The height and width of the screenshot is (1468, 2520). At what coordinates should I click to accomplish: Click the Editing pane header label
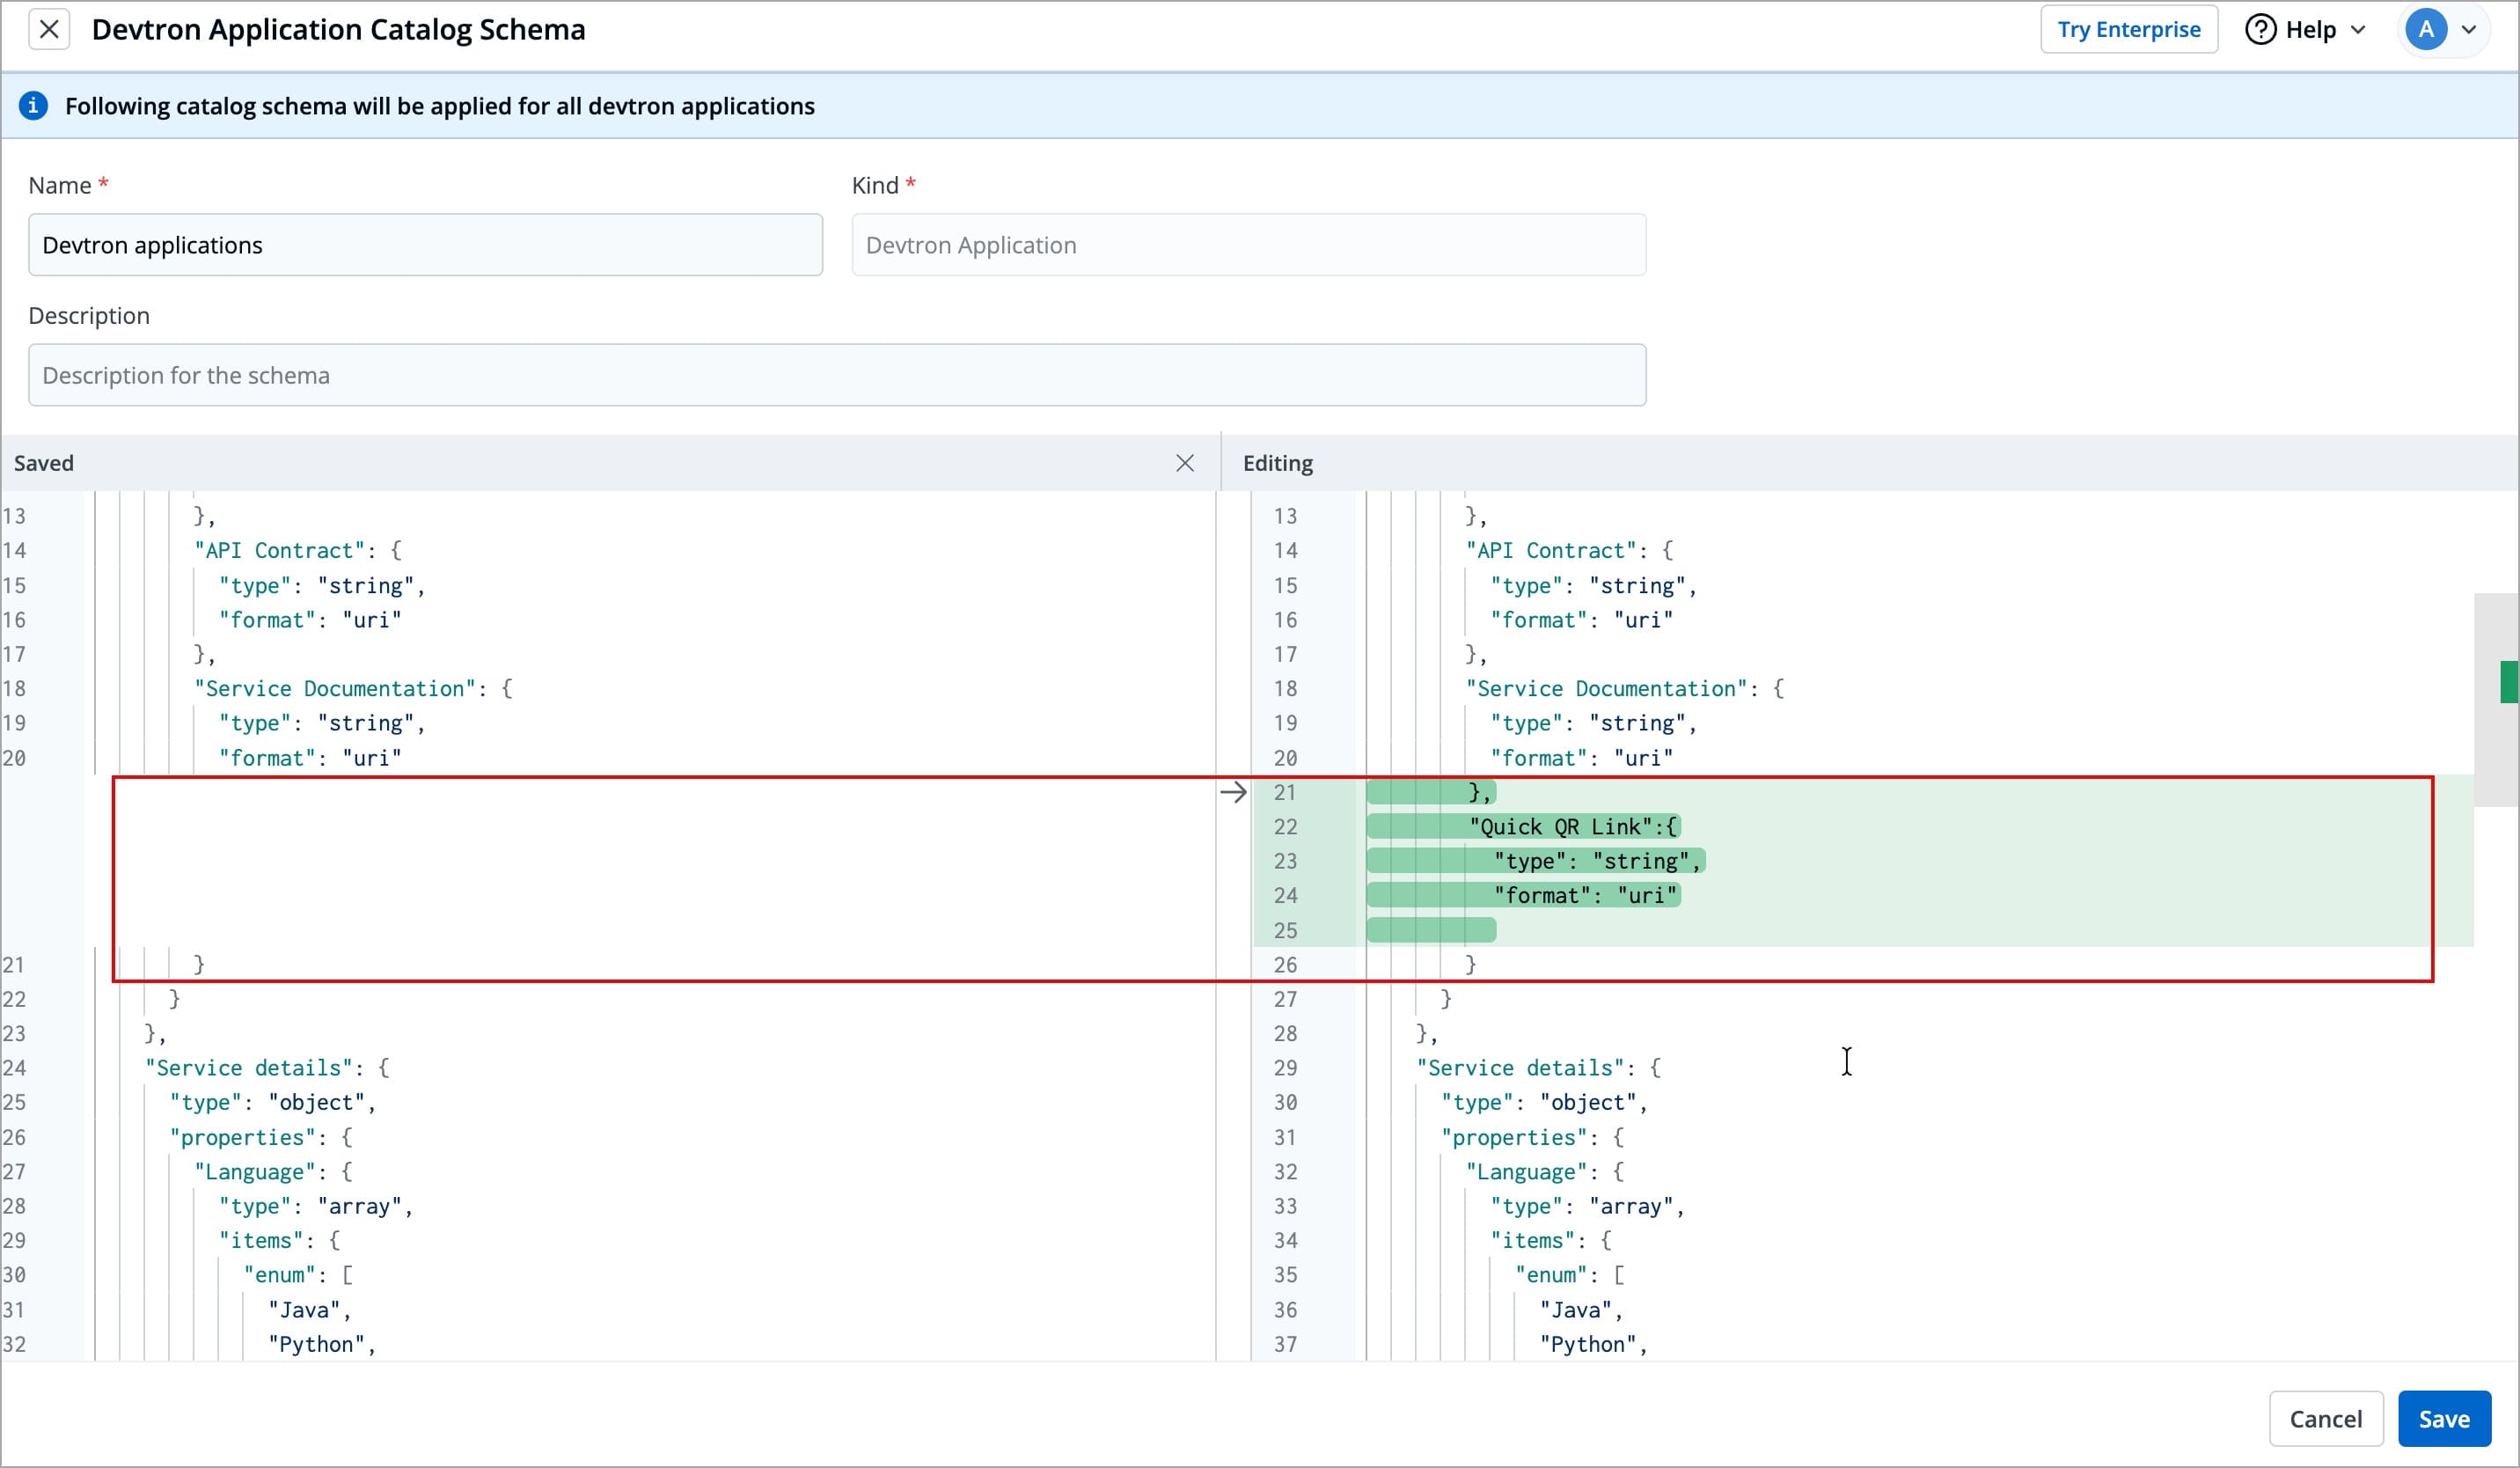point(1277,463)
